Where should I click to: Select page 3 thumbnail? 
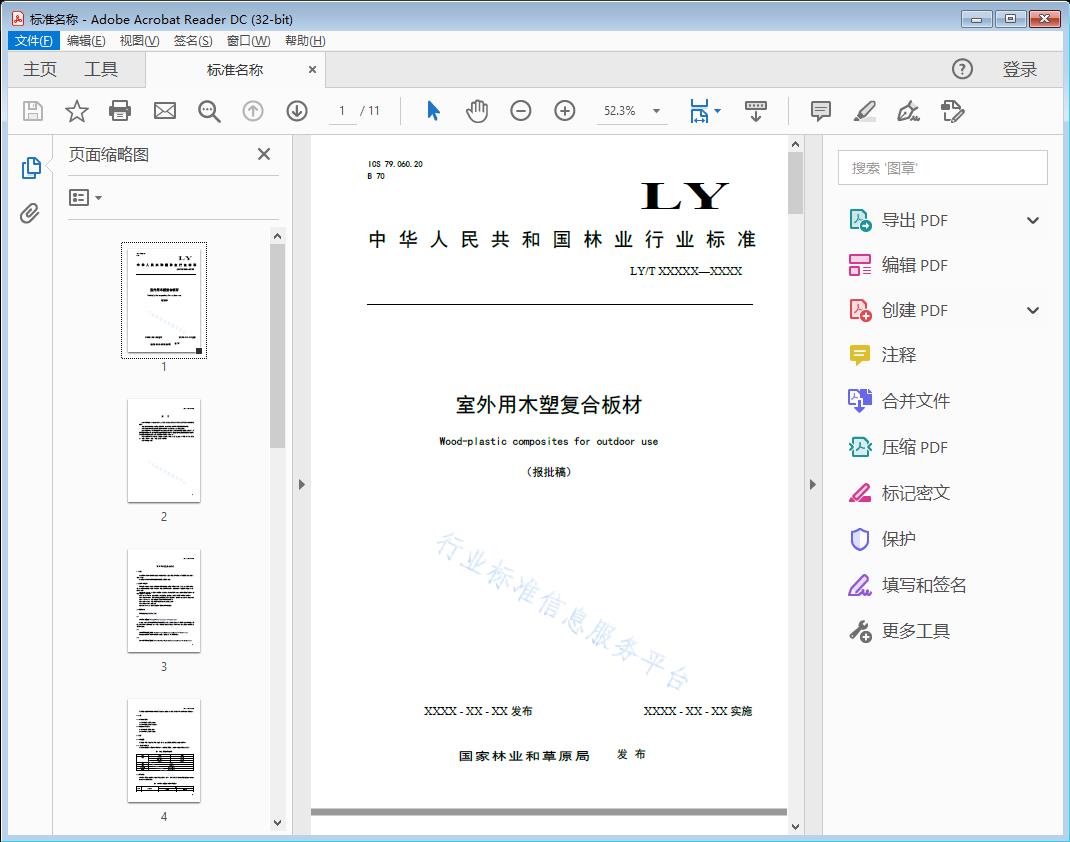click(x=164, y=601)
